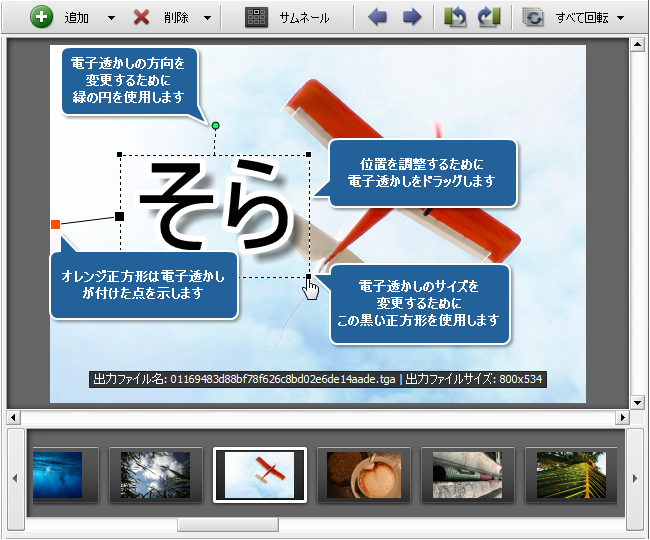Select the coffee cup thumbnail

(x=364, y=475)
